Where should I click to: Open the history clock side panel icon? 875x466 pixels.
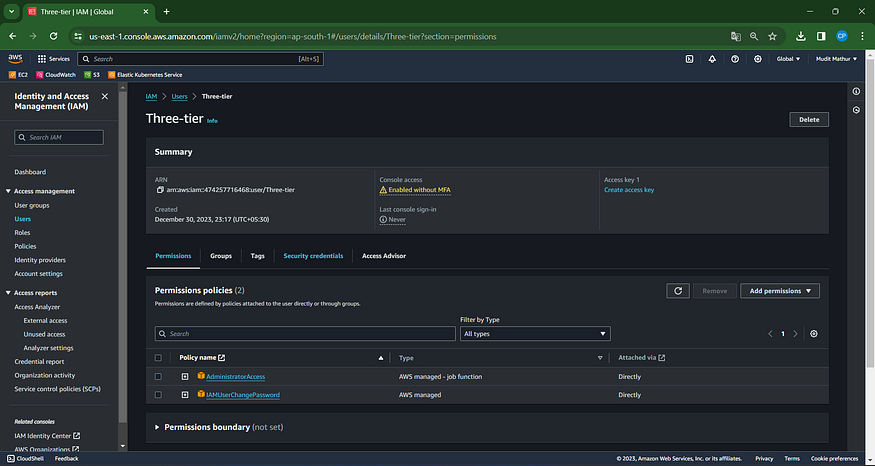click(x=856, y=110)
